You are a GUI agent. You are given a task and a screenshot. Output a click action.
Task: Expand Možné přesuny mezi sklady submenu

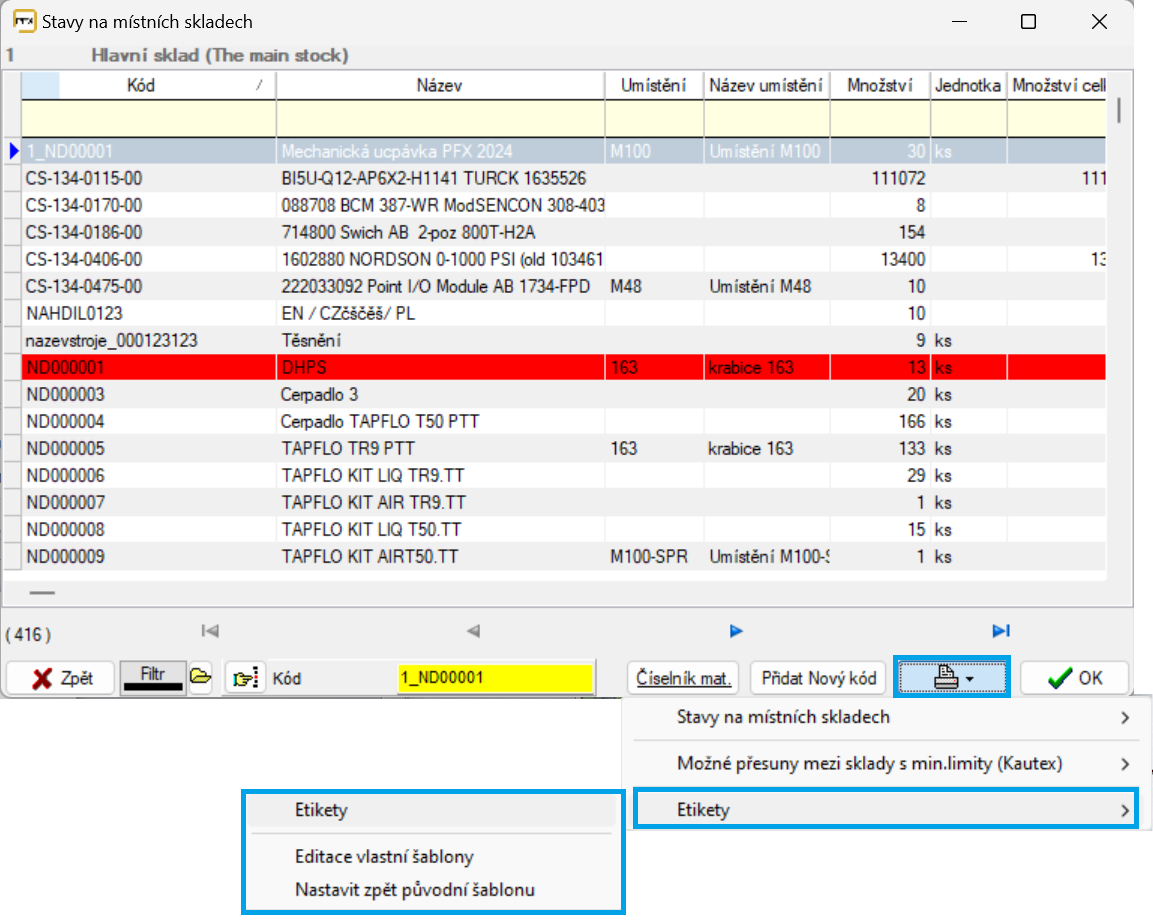tap(891, 764)
